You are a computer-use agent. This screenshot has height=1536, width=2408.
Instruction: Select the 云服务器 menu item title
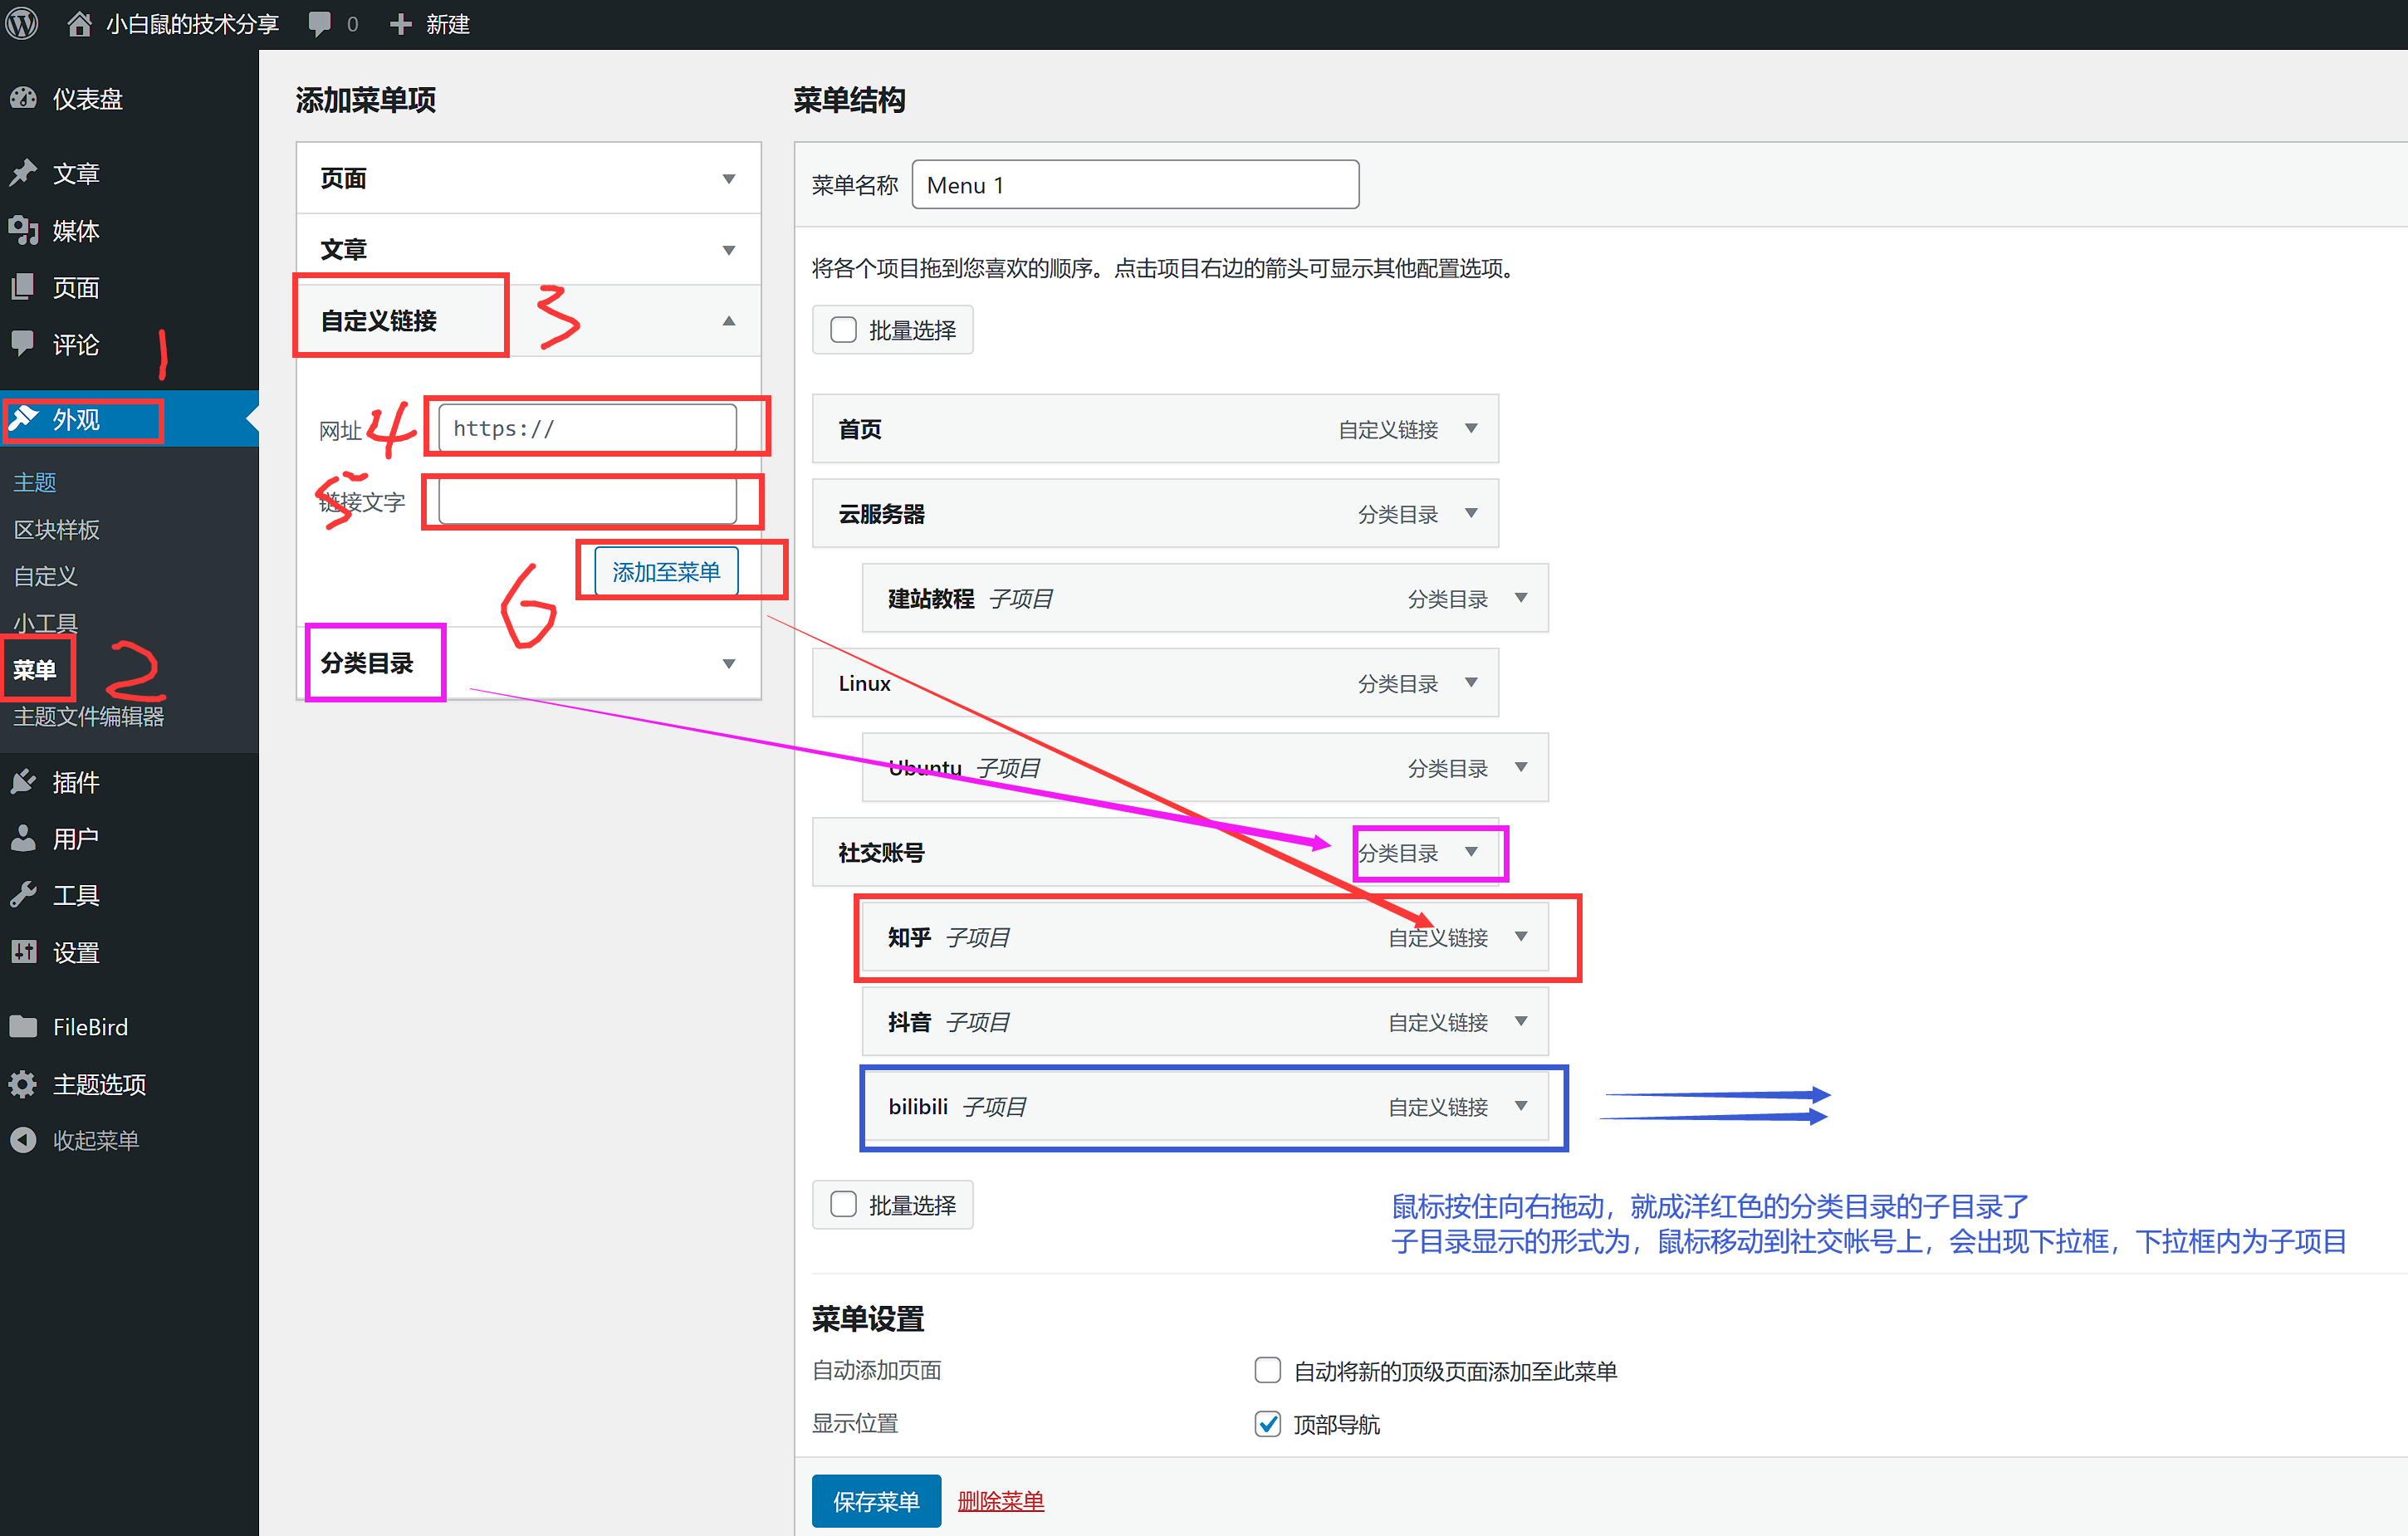(x=881, y=513)
